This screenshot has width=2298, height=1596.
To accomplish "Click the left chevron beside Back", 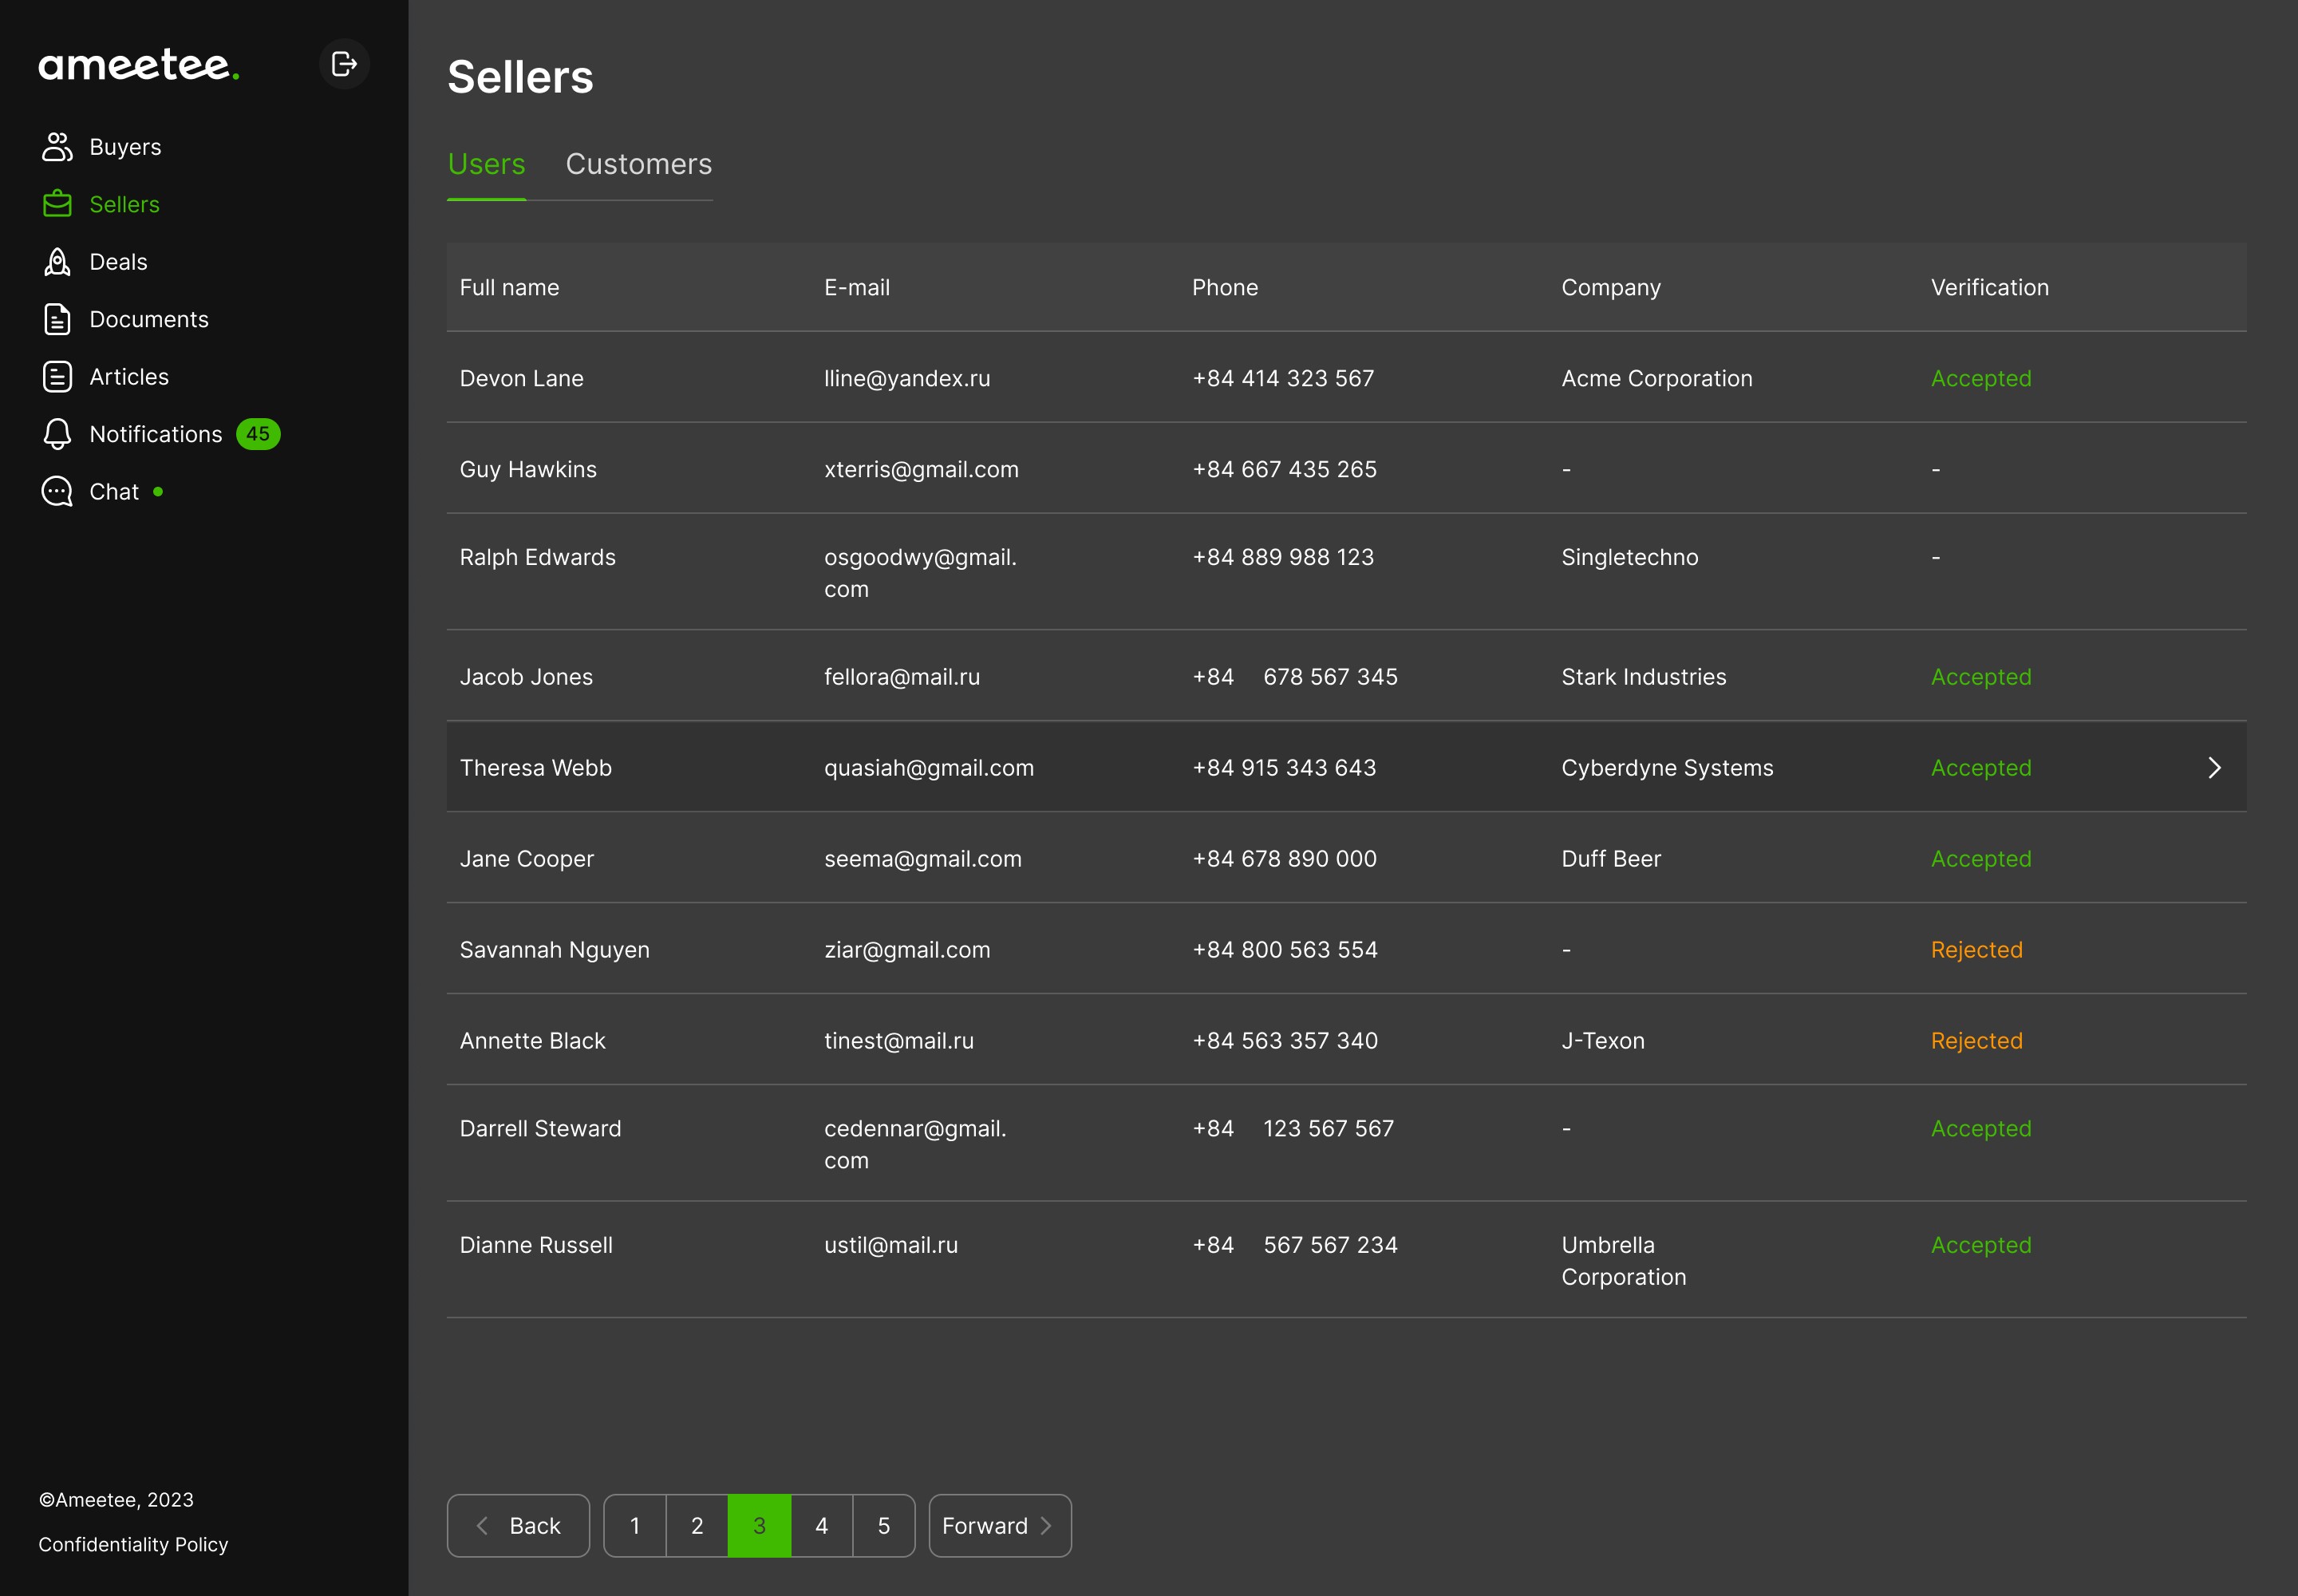I will tap(482, 1526).
